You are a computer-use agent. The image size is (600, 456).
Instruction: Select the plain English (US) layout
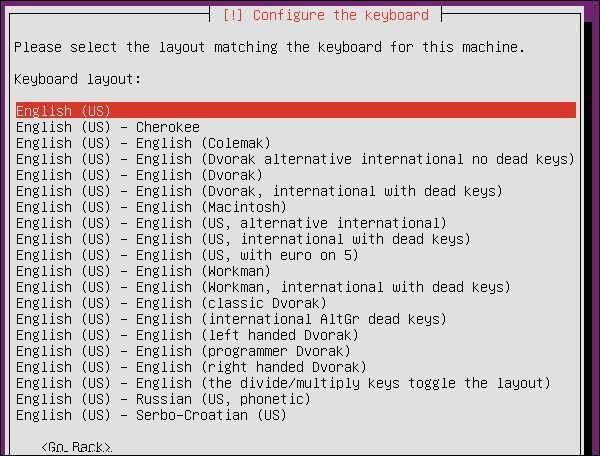pos(64,111)
